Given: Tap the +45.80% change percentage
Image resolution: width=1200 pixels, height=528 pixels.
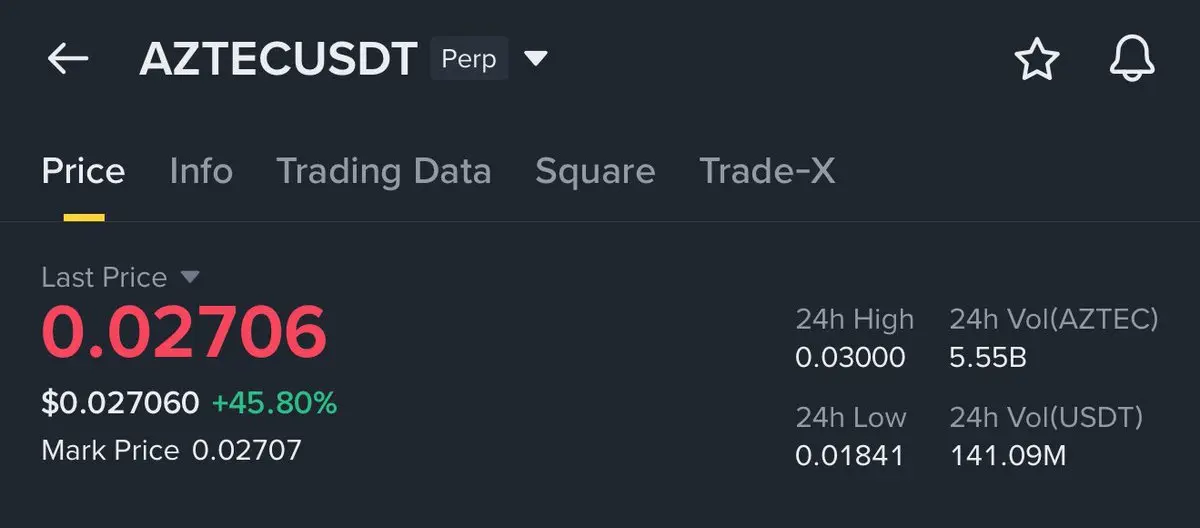Looking at the screenshot, I should click(x=274, y=403).
